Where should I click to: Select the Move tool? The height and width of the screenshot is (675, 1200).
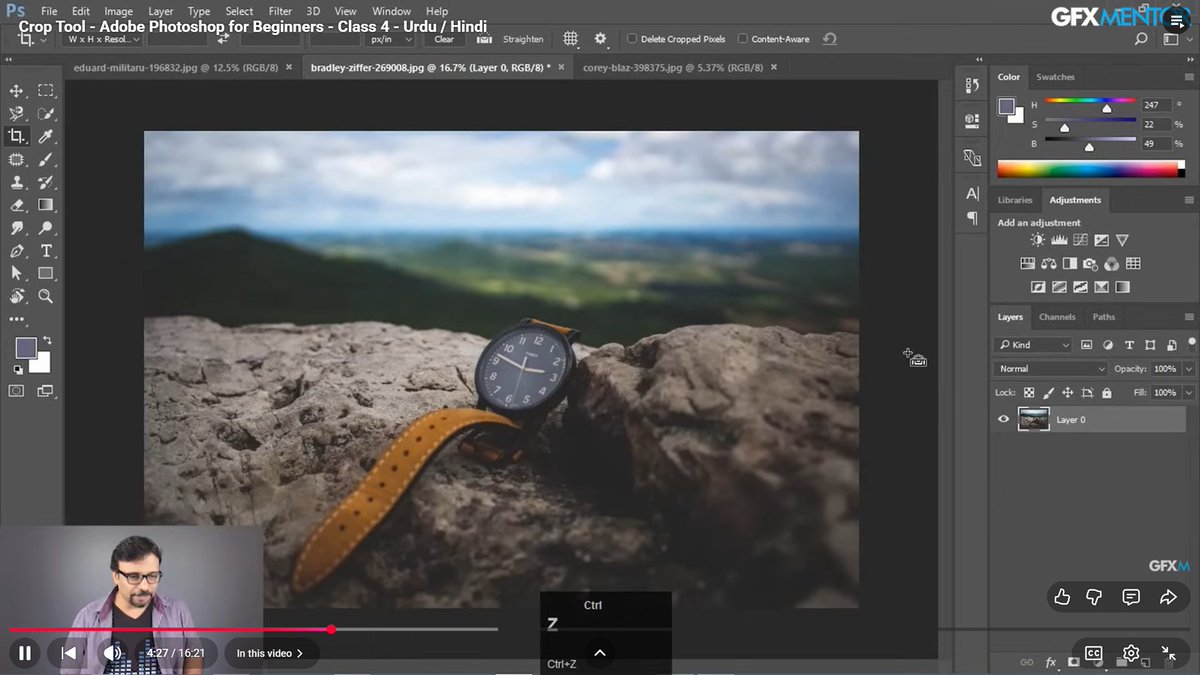tap(16, 91)
